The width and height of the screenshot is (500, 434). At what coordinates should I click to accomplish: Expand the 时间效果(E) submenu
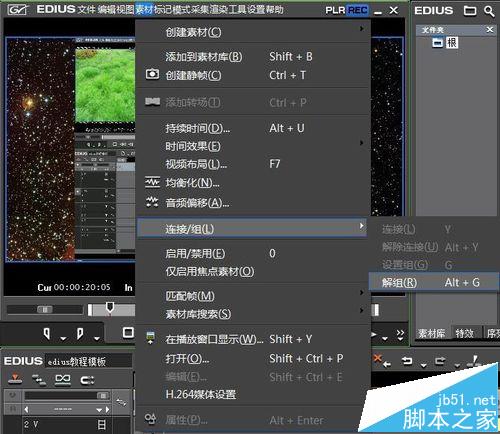253,146
